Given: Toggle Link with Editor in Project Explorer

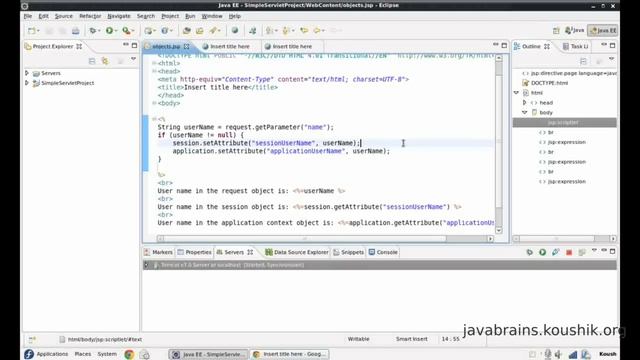Looking at the screenshot, I should (x=105, y=61).
